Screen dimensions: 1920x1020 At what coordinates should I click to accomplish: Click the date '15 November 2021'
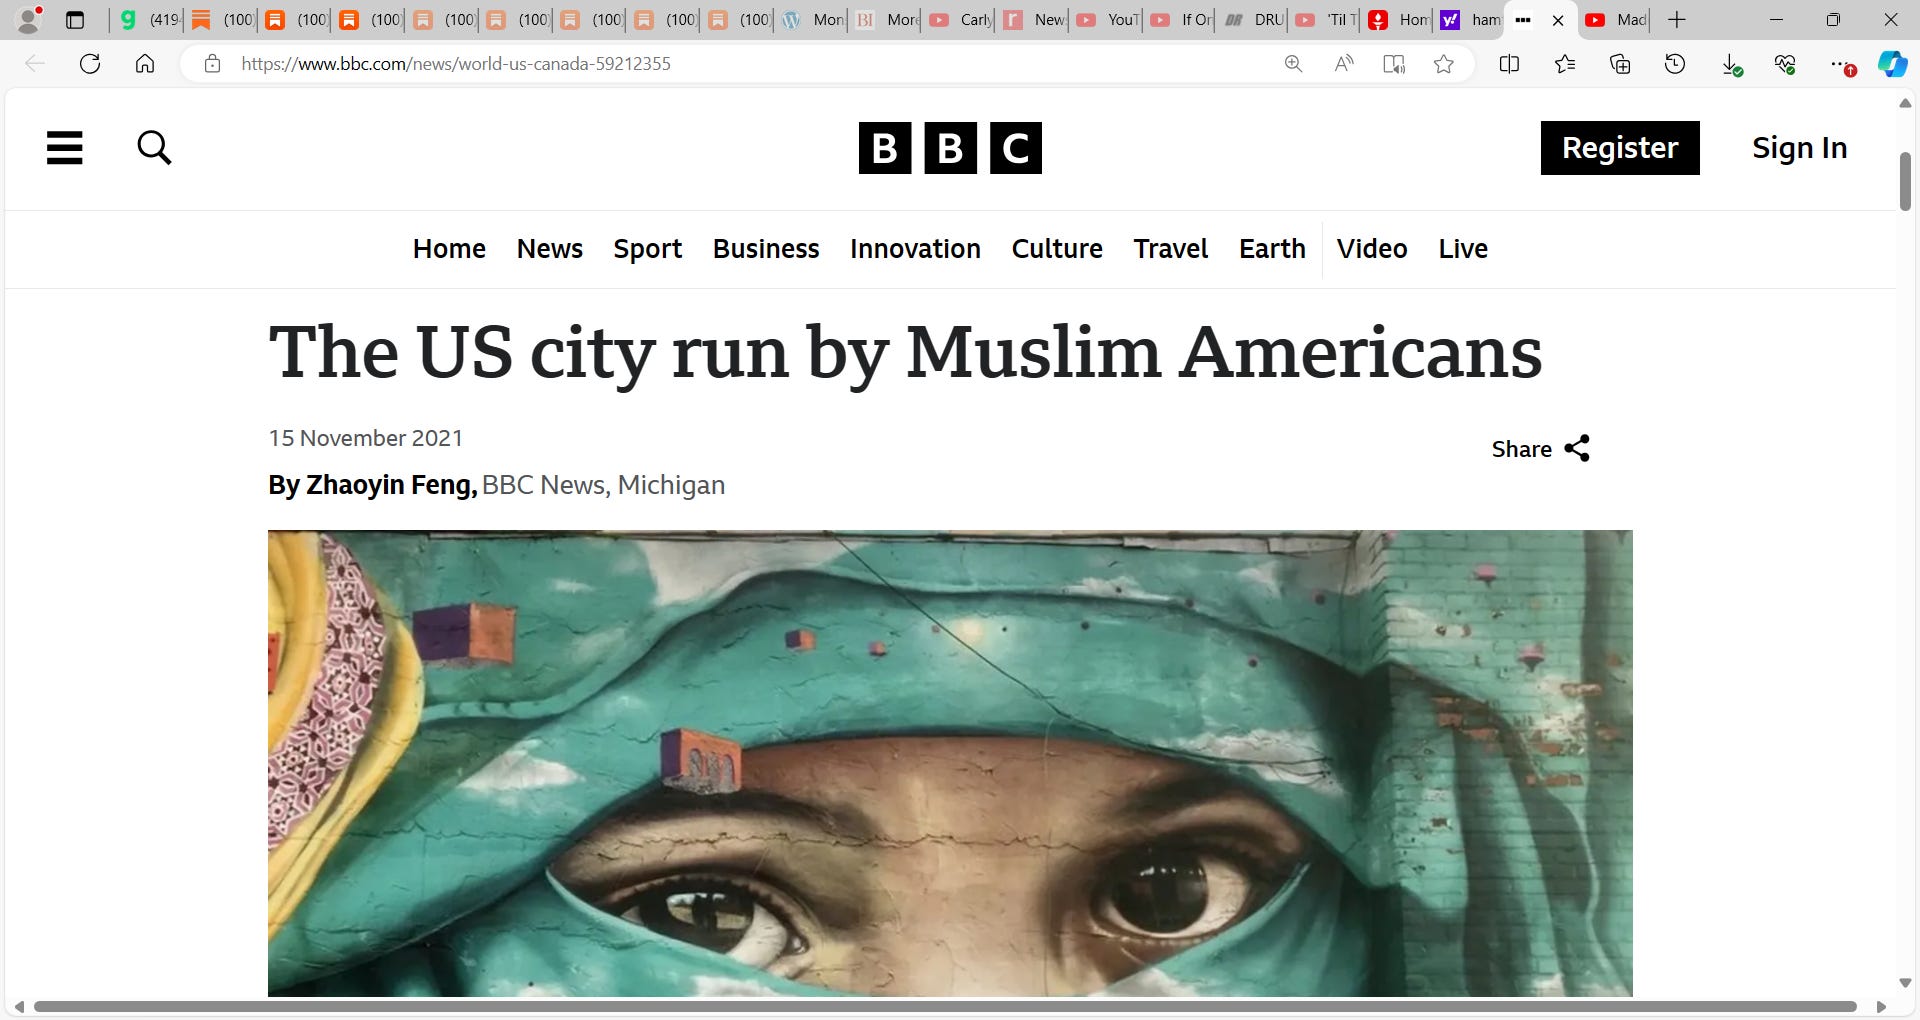pyautogui.click(x=366, y=438)
